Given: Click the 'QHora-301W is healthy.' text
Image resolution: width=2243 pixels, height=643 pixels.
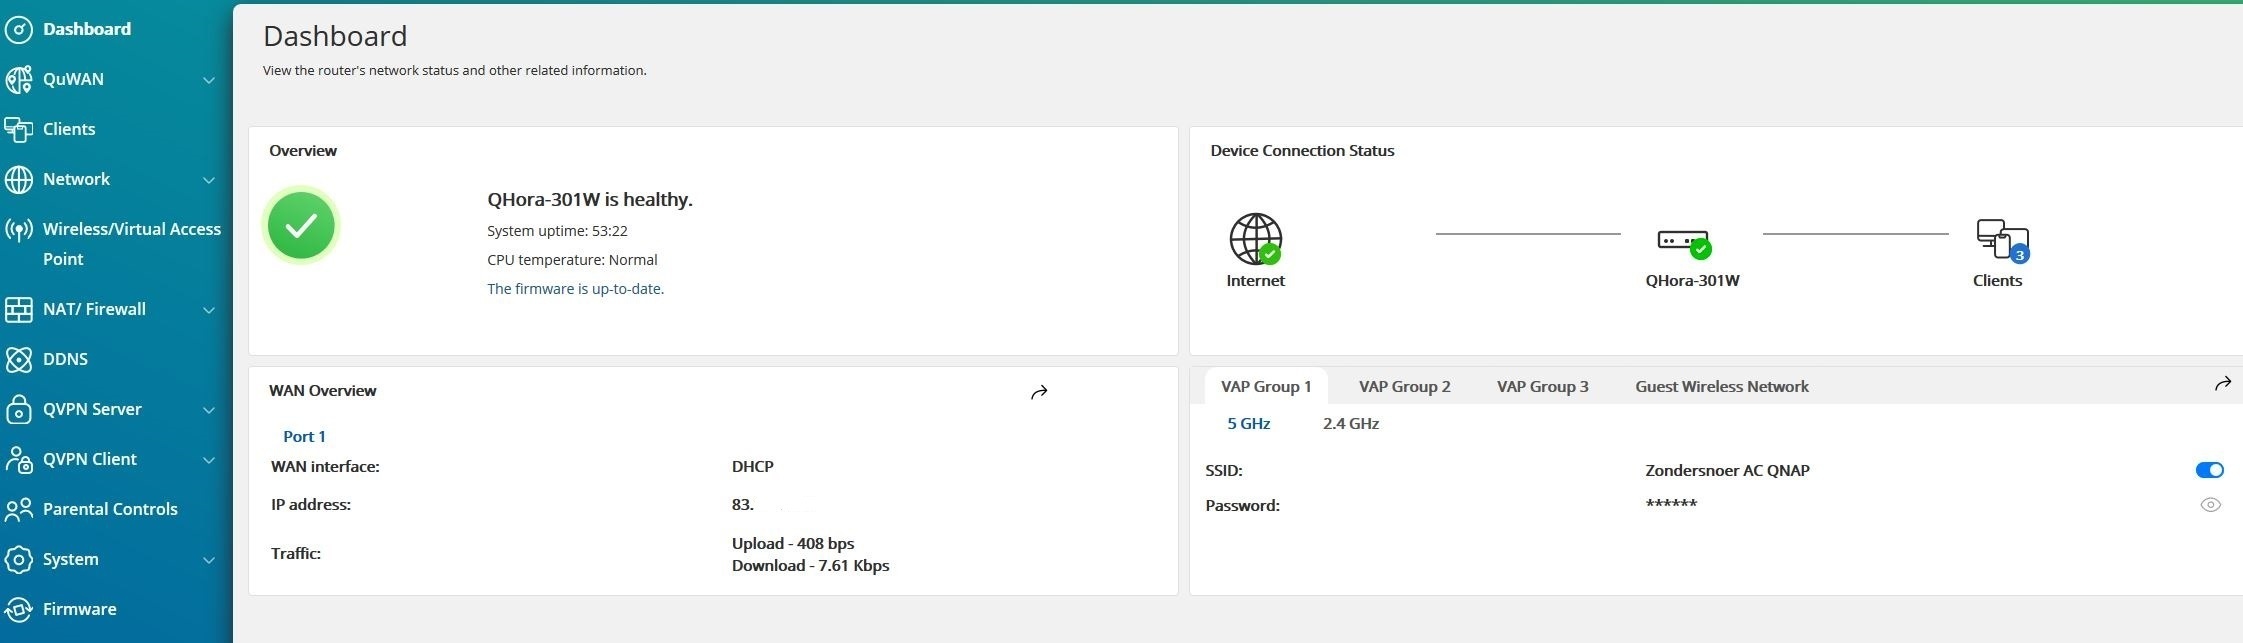Looking at the screenshot, I should click(590, 199).
